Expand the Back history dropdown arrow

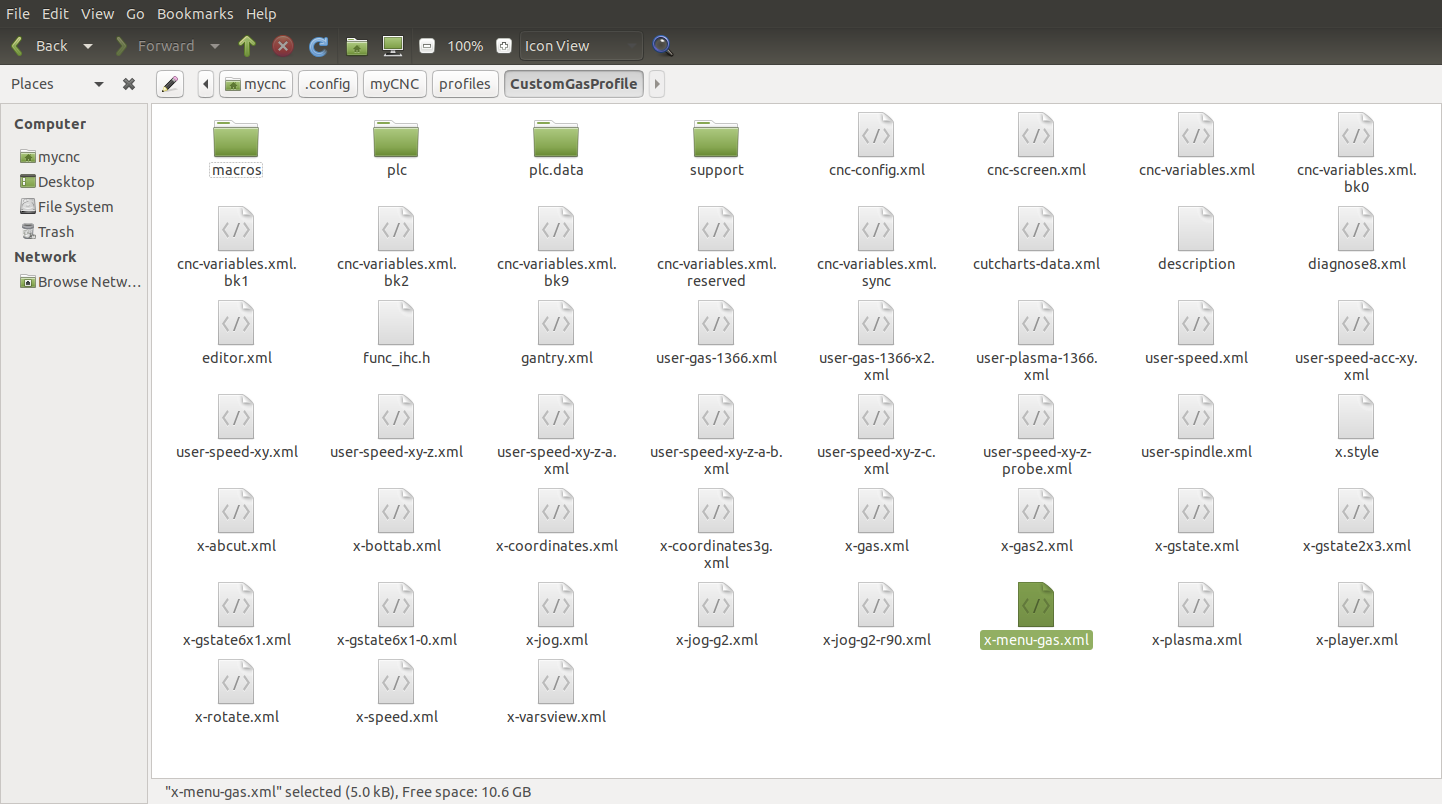(88, 46)
